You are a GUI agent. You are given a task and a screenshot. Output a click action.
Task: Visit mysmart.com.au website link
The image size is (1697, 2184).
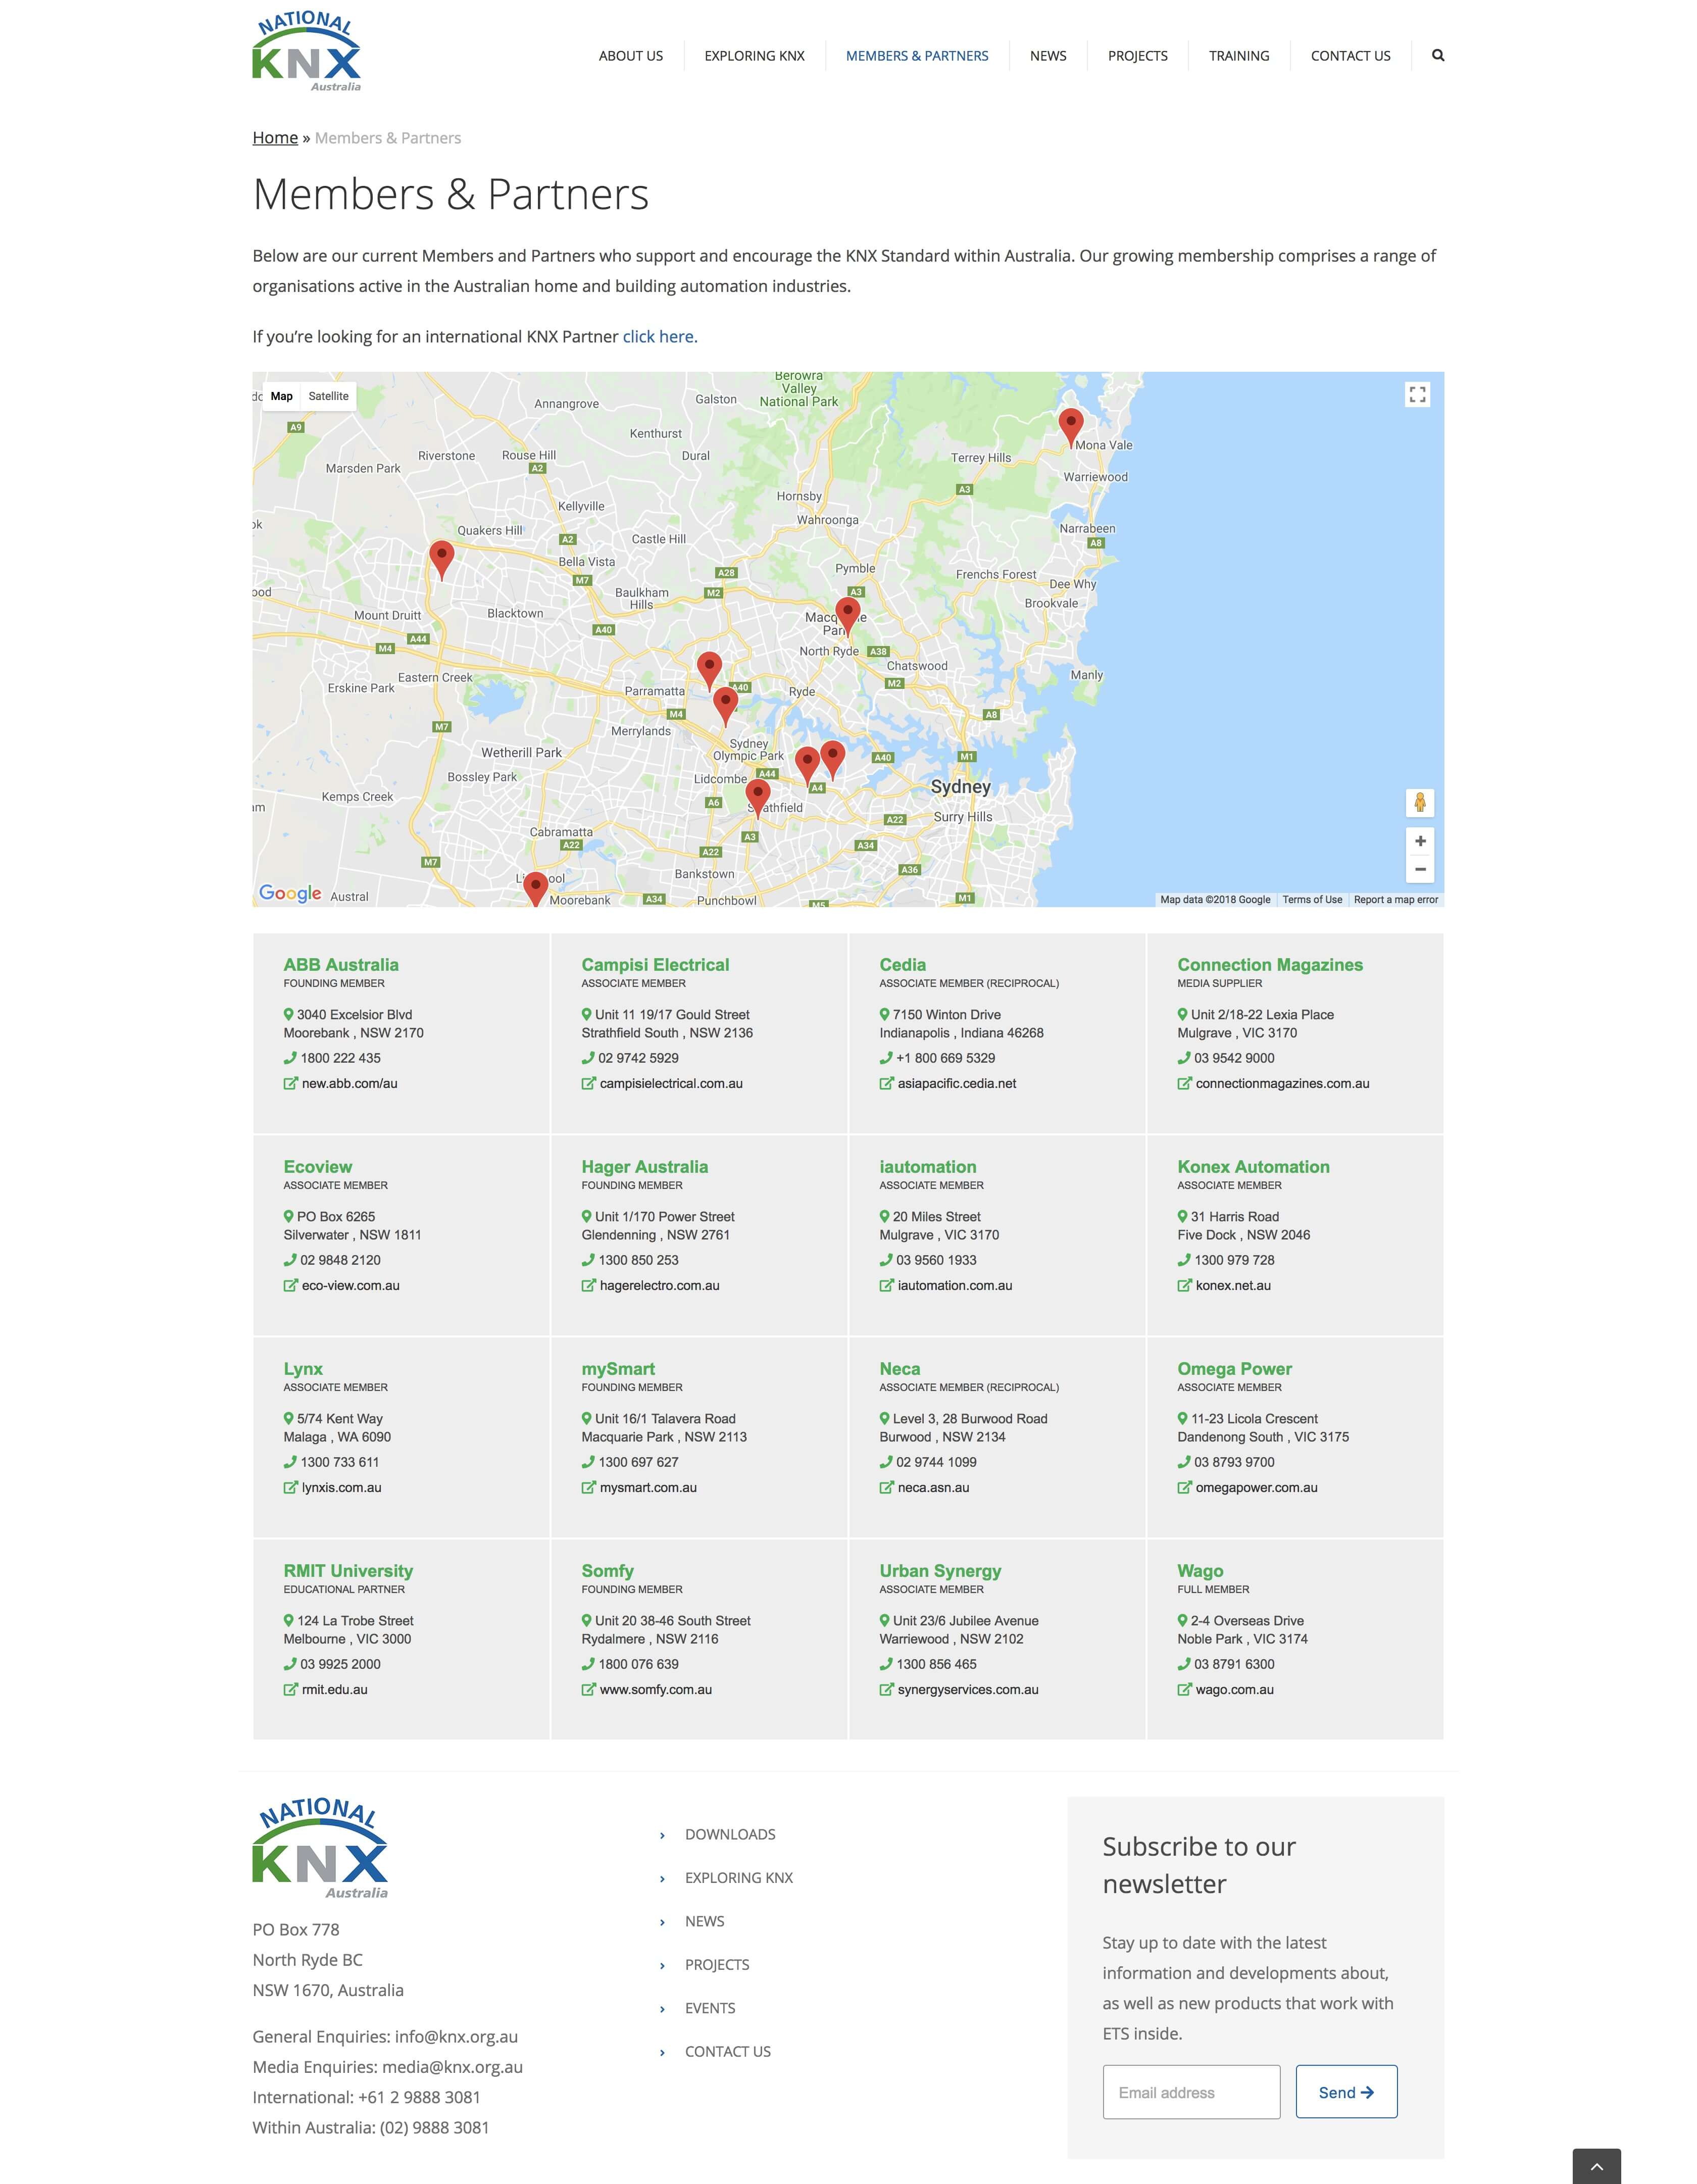tap(648, 1487)
